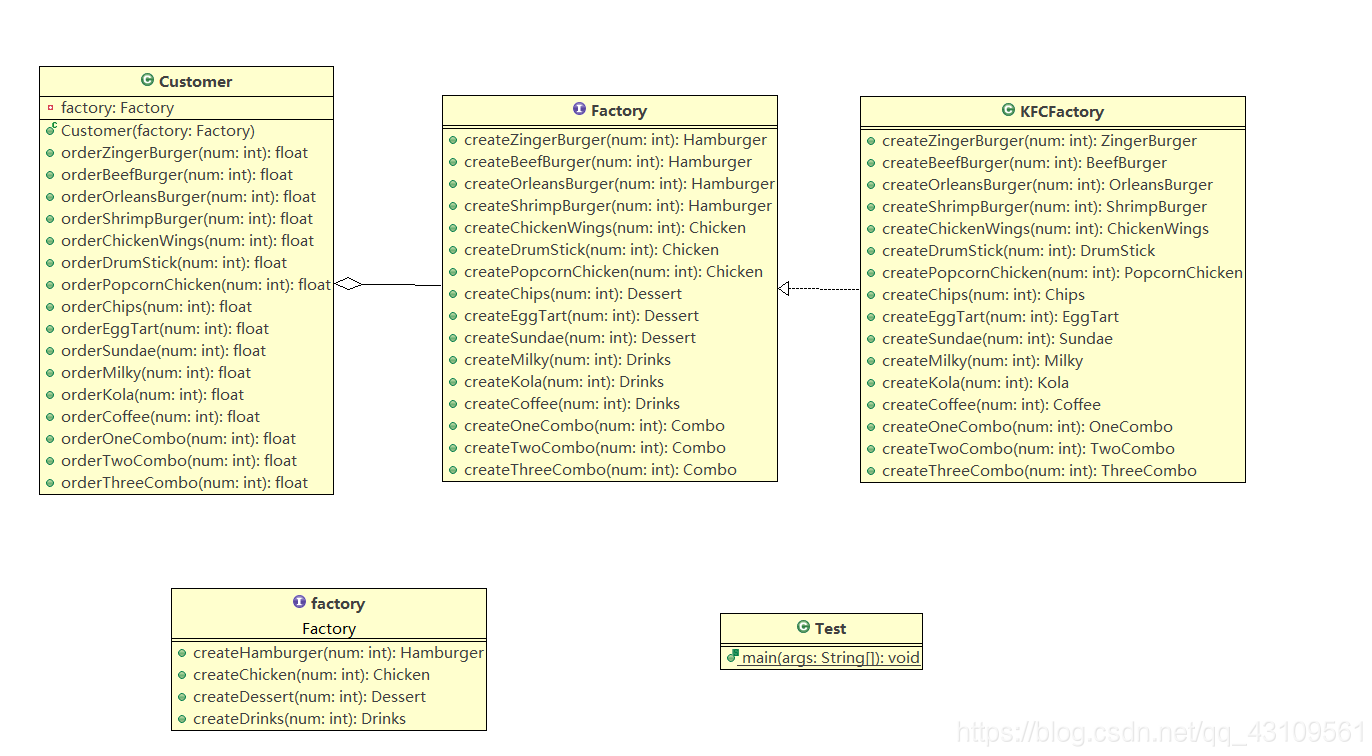Click the green dot beside orderCoffee
The width and height of the screenshot is (1372, 756).
50,417
